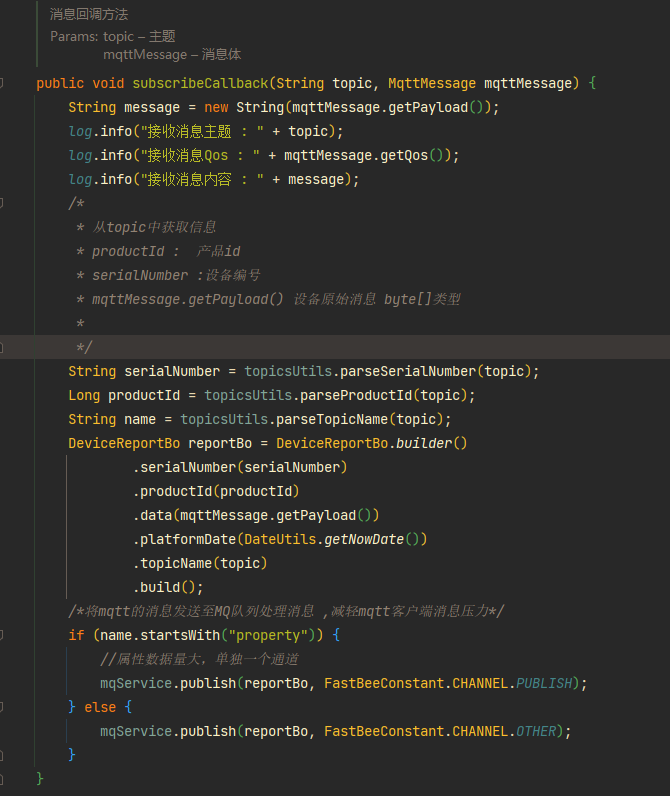Screen dimensions: 670x796
Task: Click the 消息回调方法 doc comment text
Action: tap(89, 14)
